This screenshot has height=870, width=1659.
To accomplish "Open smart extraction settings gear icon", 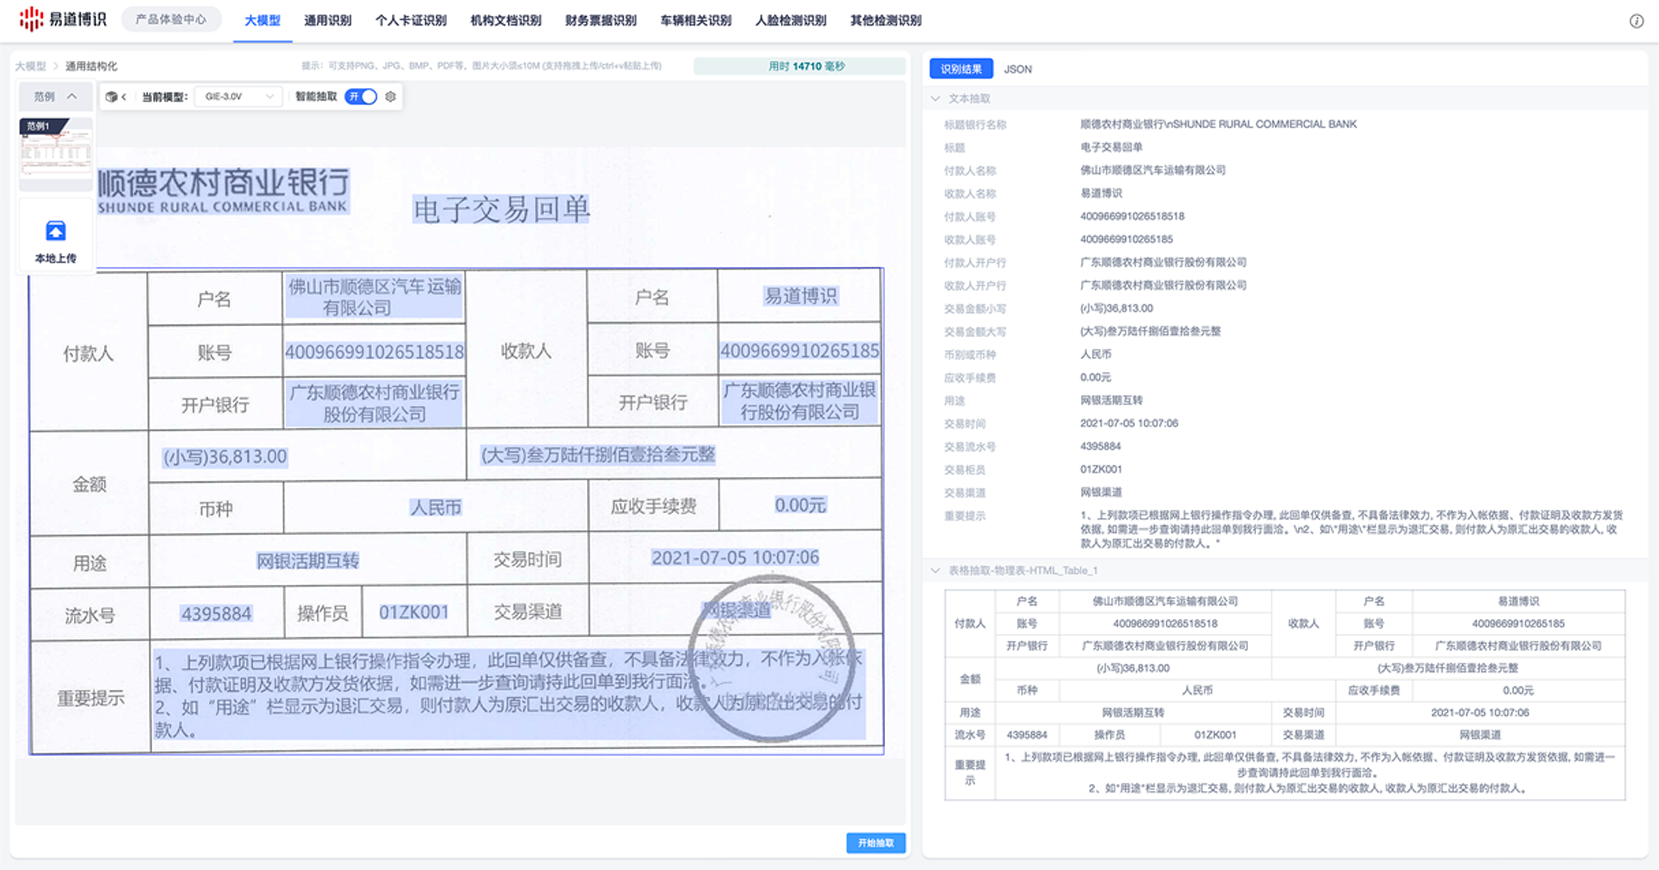I will [391, 97].
